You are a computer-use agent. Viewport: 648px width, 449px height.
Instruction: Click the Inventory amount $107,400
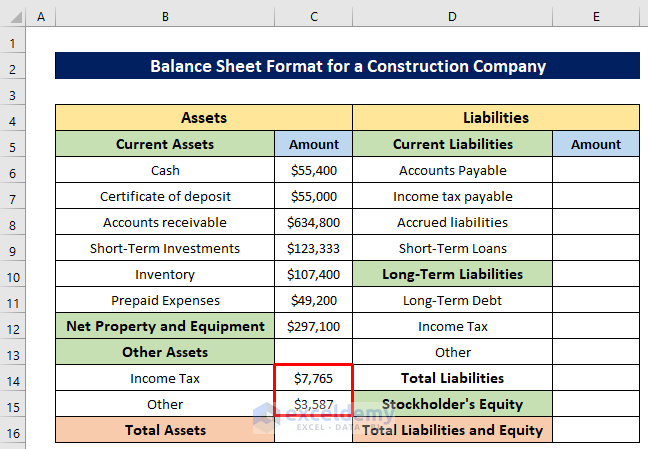[x=313, y=274]
